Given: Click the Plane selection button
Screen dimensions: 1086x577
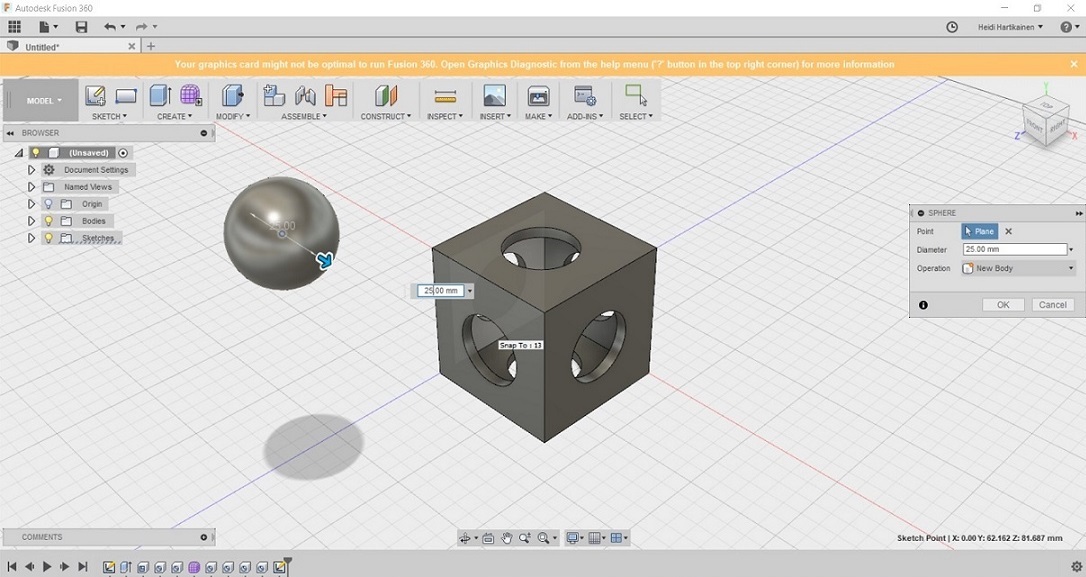Looking at the screenshot, I should [x=979, y=231].
